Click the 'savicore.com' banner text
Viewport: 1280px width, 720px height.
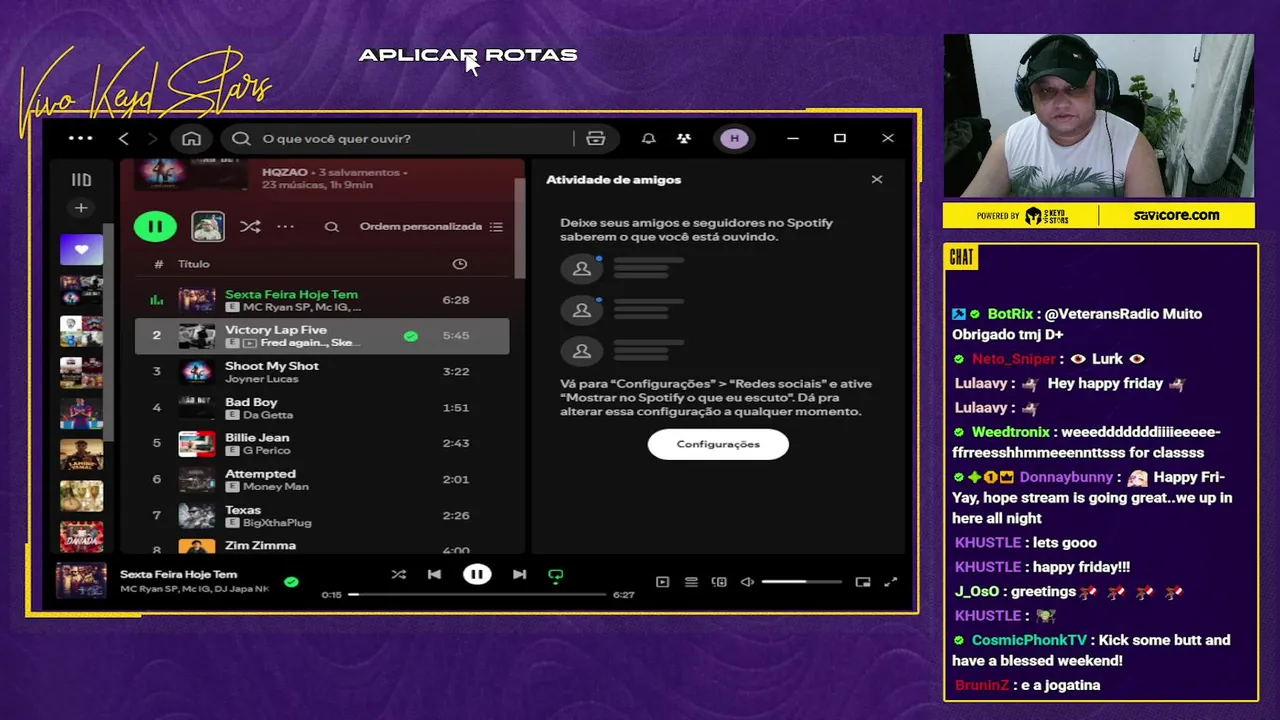[1177, 215]
